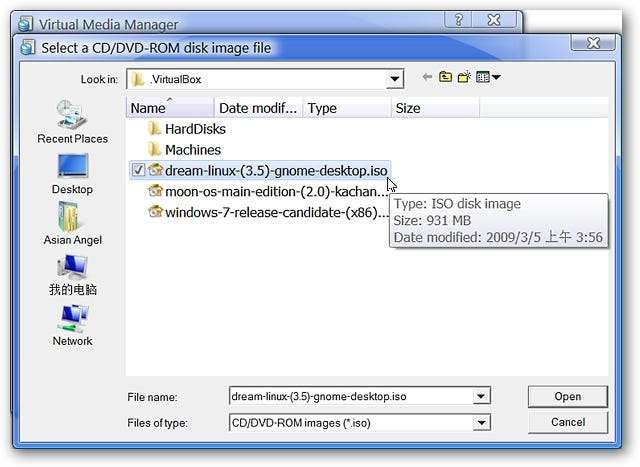The width and height of the screenshot is (640, 467).
Task: Toggle checkbox beside dream-linux ISO file
Action: [138, 170]
